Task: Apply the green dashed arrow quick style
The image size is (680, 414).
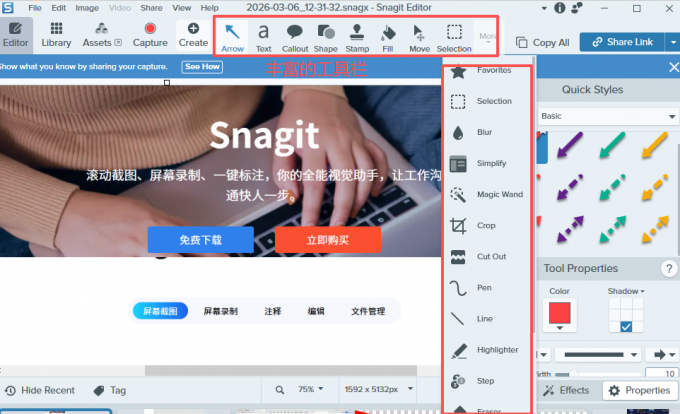Action: [612, 187]
